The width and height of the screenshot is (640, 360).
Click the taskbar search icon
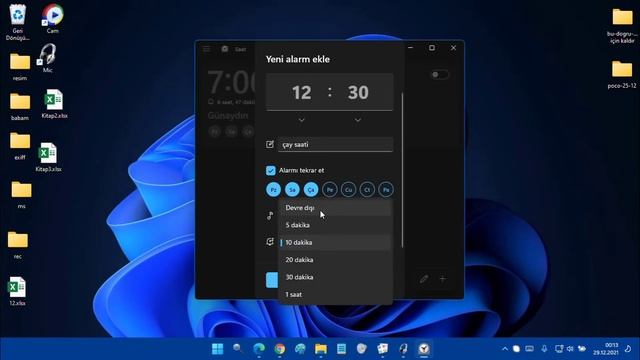point(238,349)
